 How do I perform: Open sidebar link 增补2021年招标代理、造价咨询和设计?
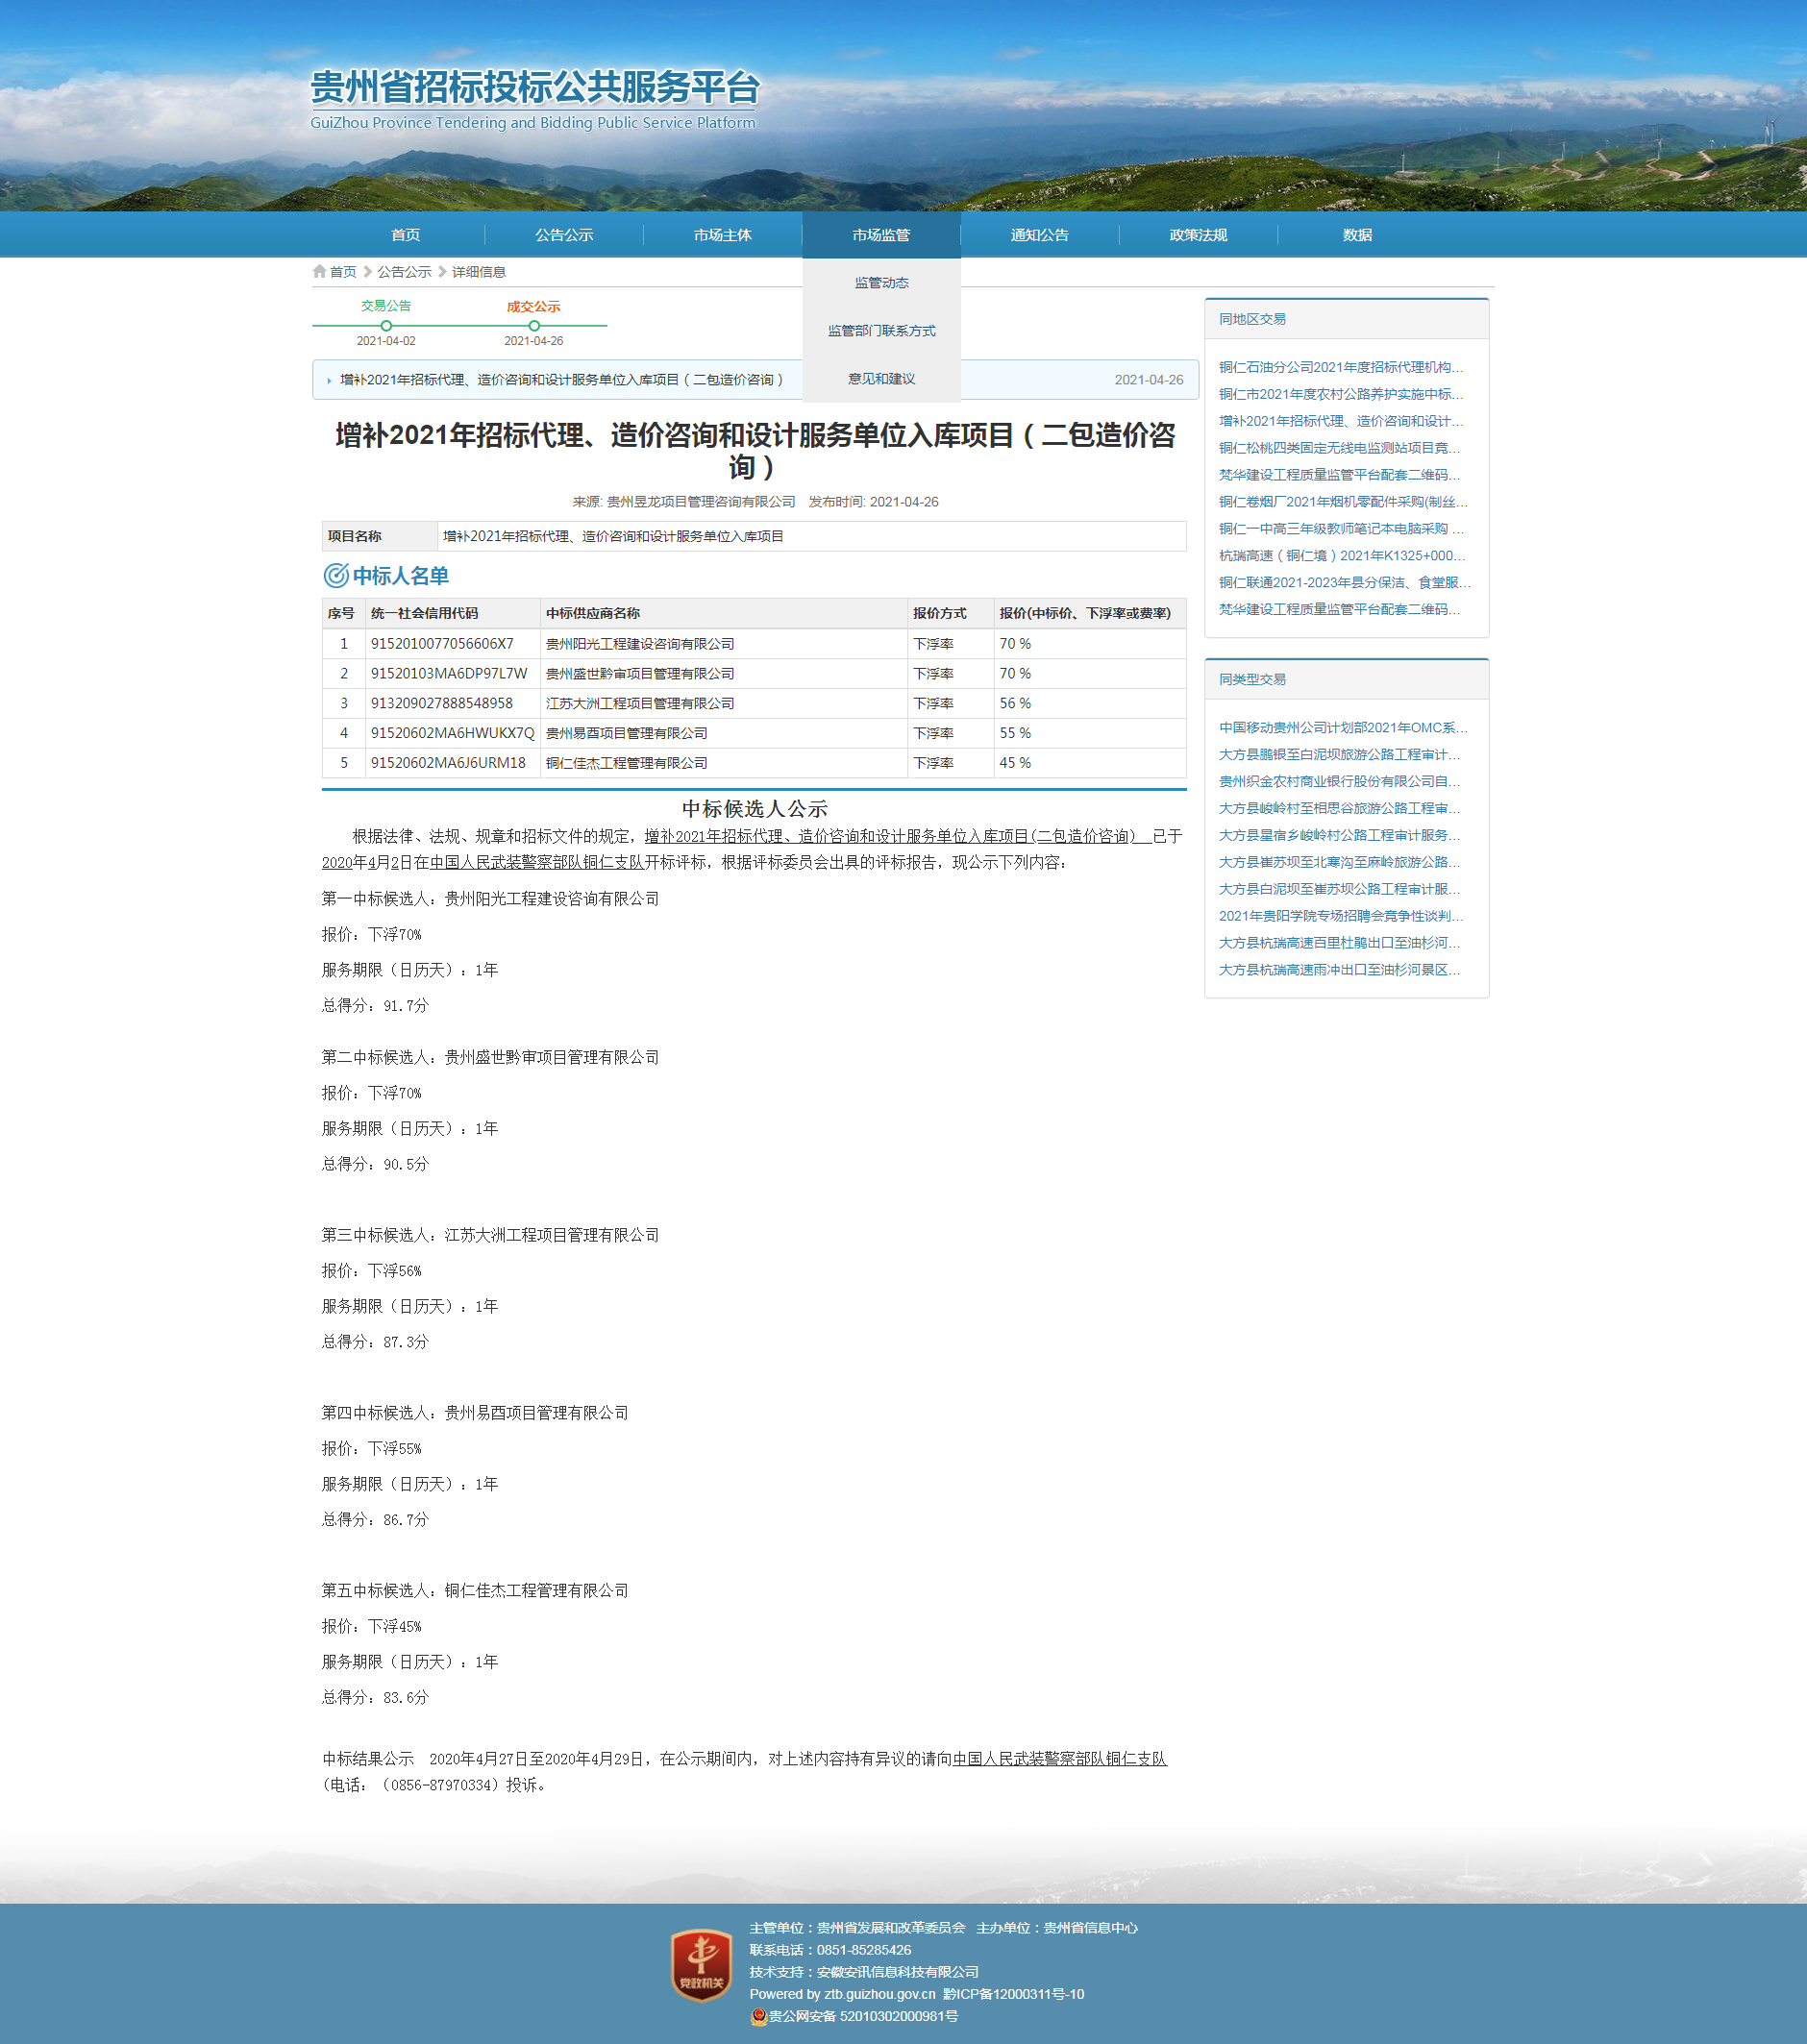click(x=1340, y=421)
